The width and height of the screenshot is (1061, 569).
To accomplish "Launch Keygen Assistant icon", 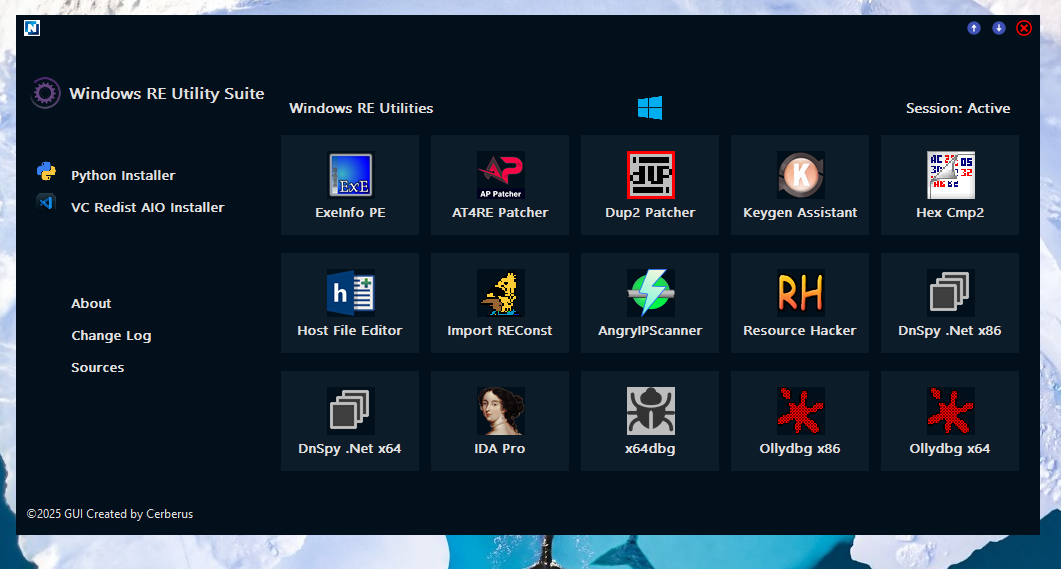I will coord(800,175).
